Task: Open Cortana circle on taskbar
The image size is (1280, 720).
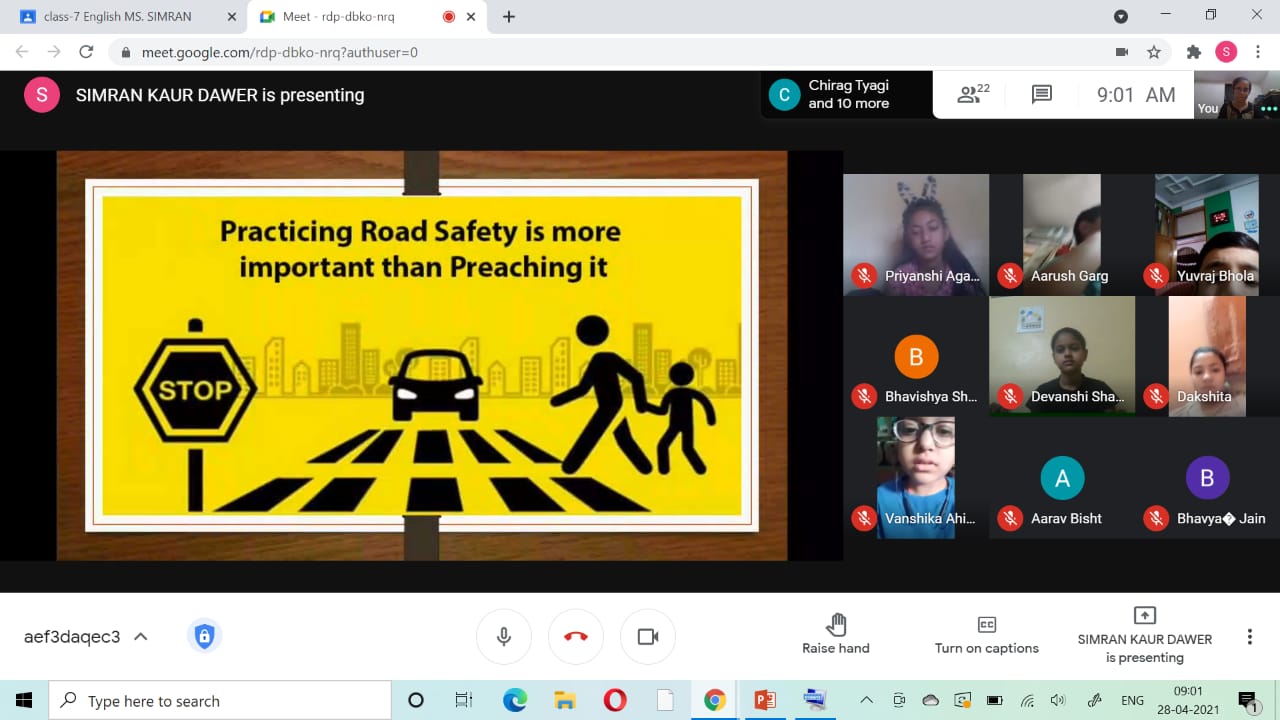Action: [416, 700]
